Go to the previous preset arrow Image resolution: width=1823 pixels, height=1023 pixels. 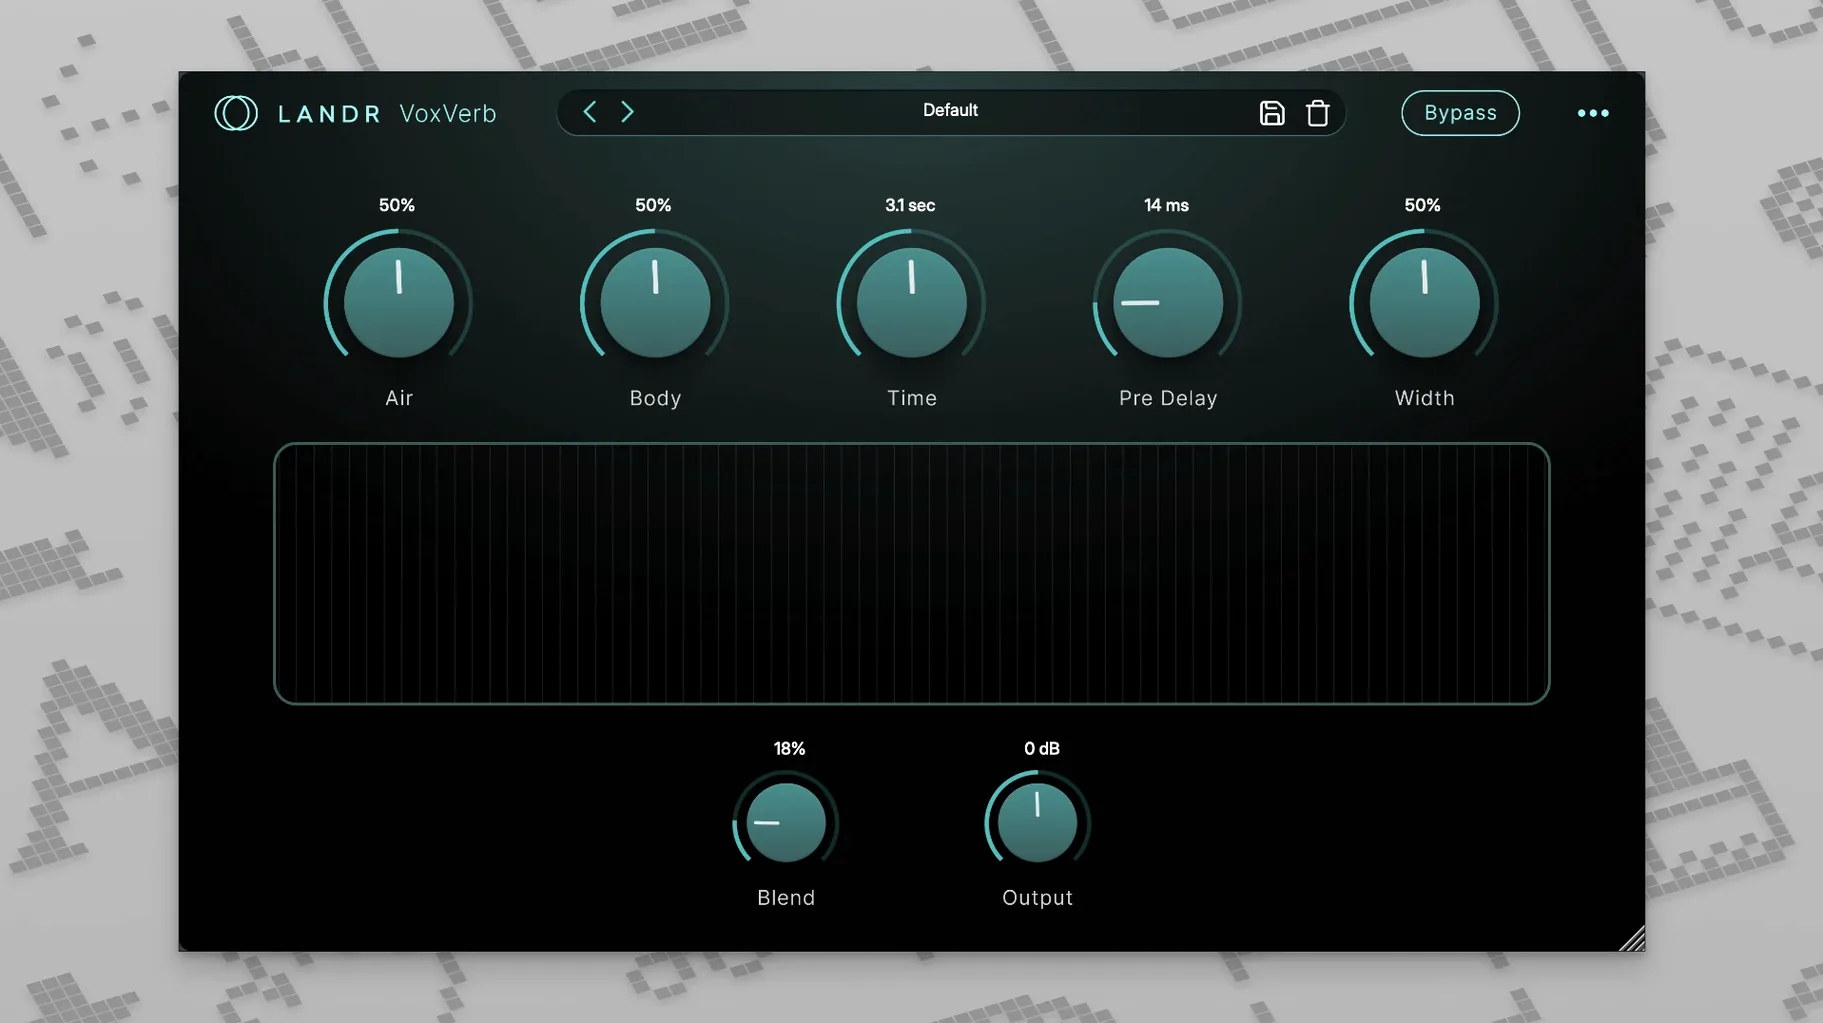point(590,112)
